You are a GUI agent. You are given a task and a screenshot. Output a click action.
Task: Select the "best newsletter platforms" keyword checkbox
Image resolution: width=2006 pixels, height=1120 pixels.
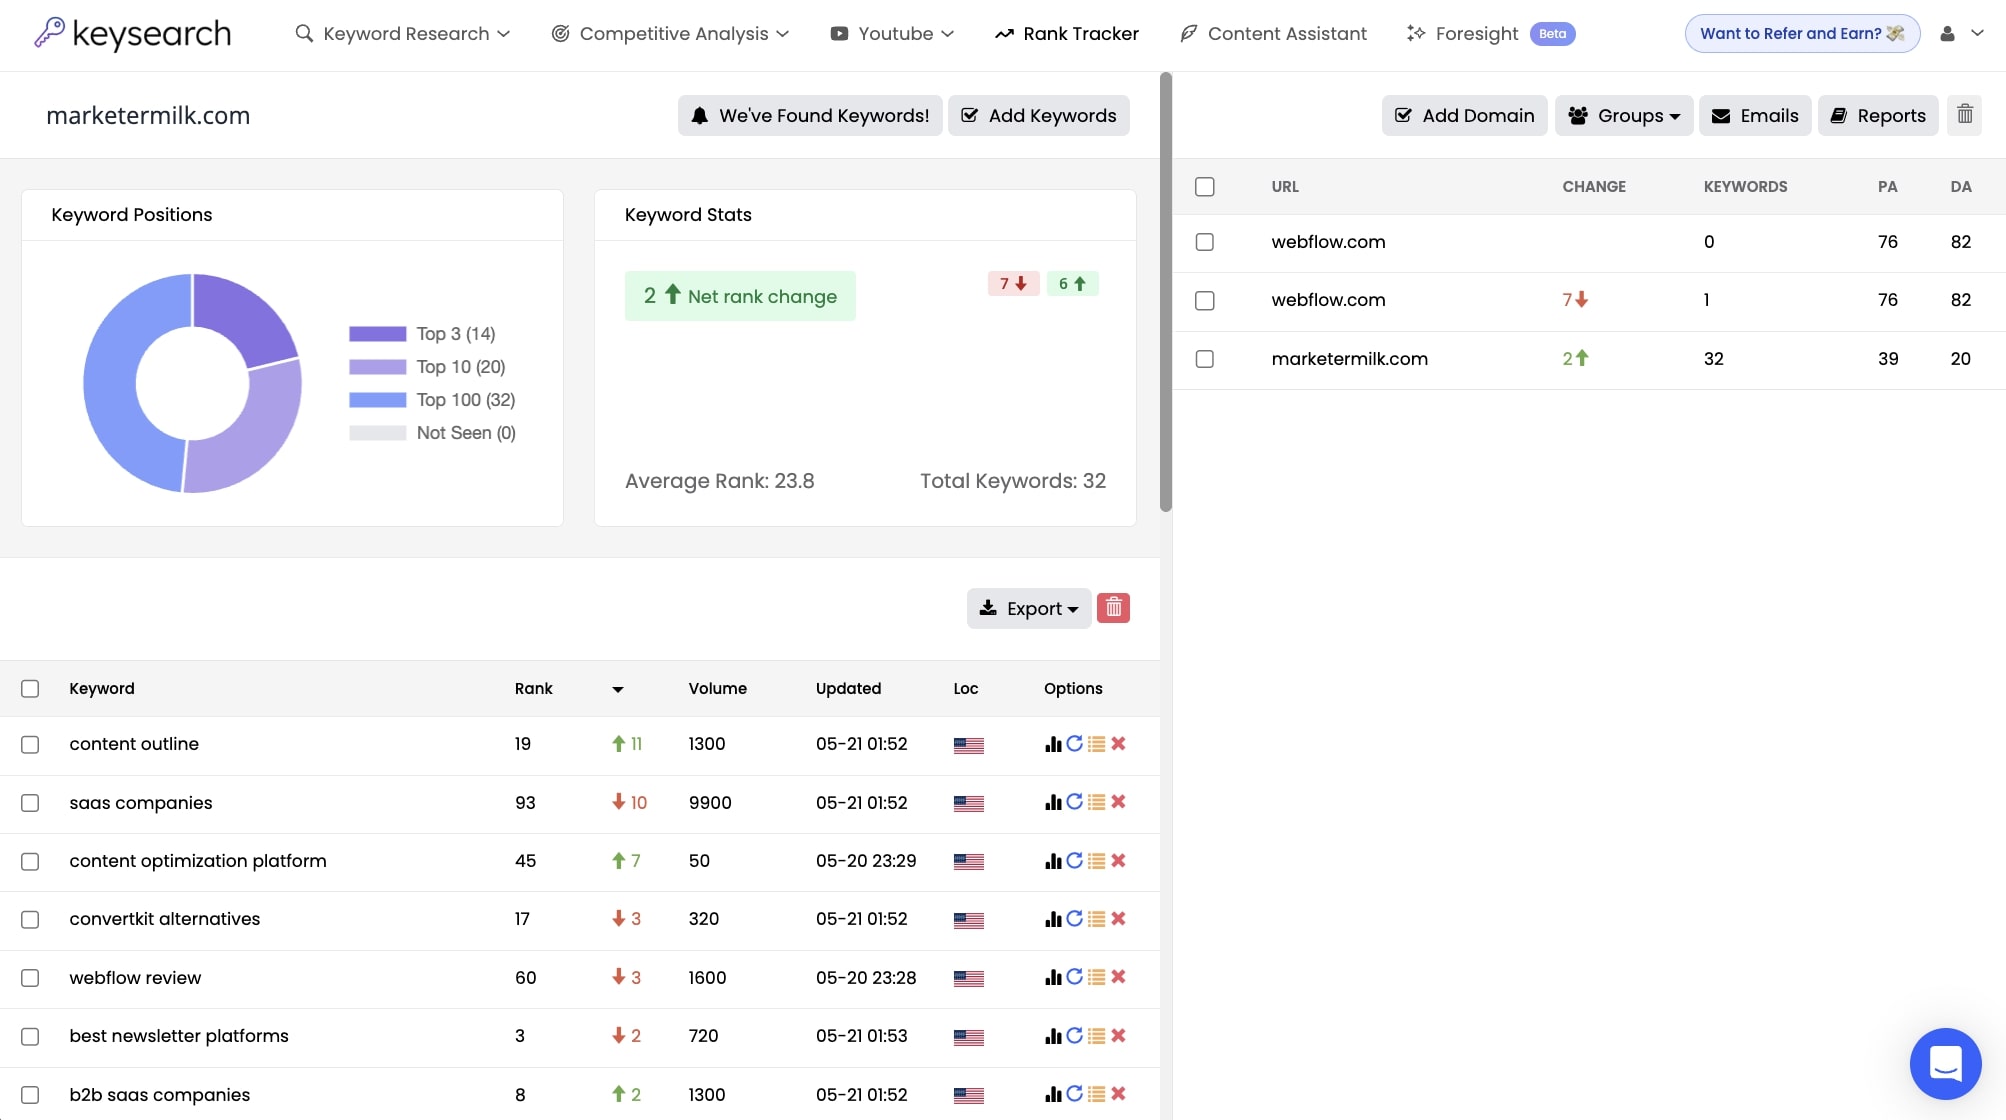(x=30, y=1037)
